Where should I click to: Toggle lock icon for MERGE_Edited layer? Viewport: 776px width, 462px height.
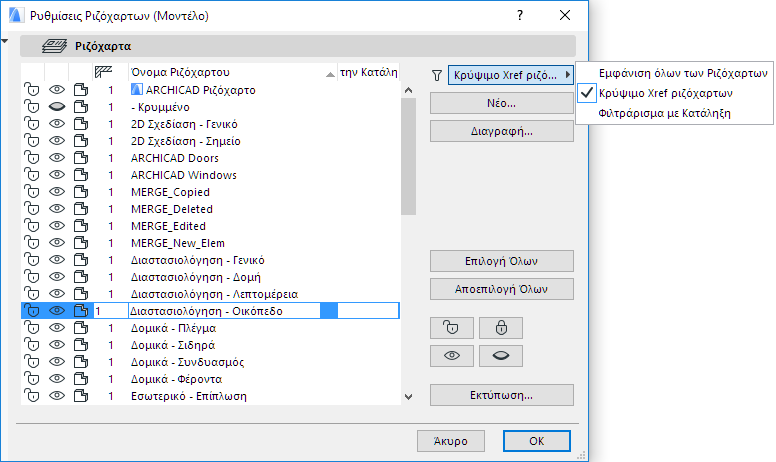coord(32,226)
